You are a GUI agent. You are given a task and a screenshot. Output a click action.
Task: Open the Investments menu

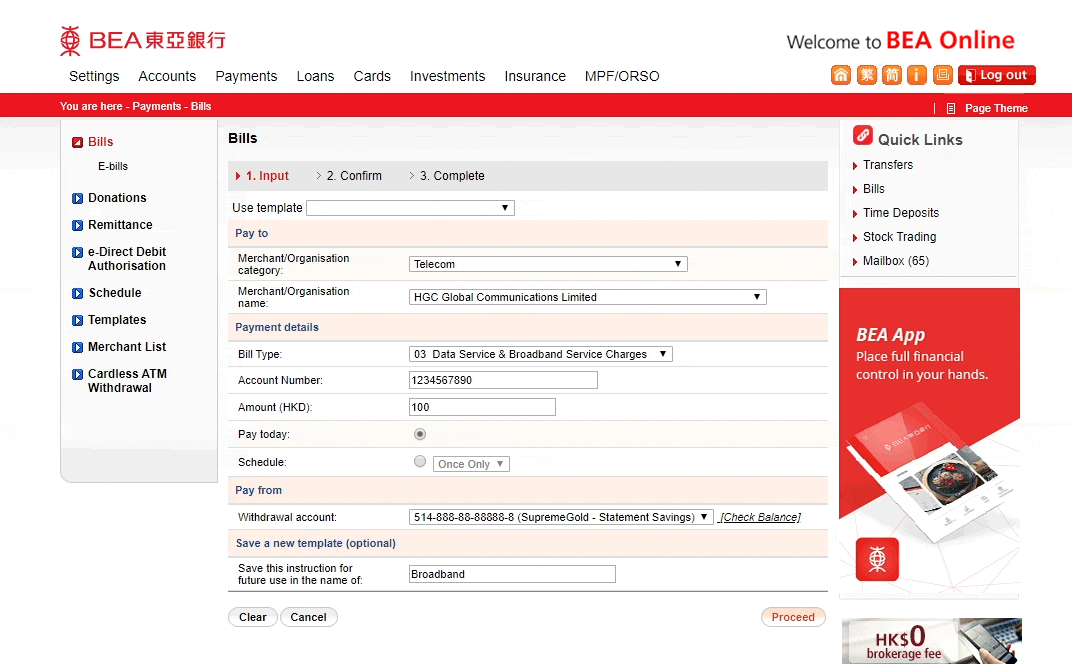[x=447, y=76]
